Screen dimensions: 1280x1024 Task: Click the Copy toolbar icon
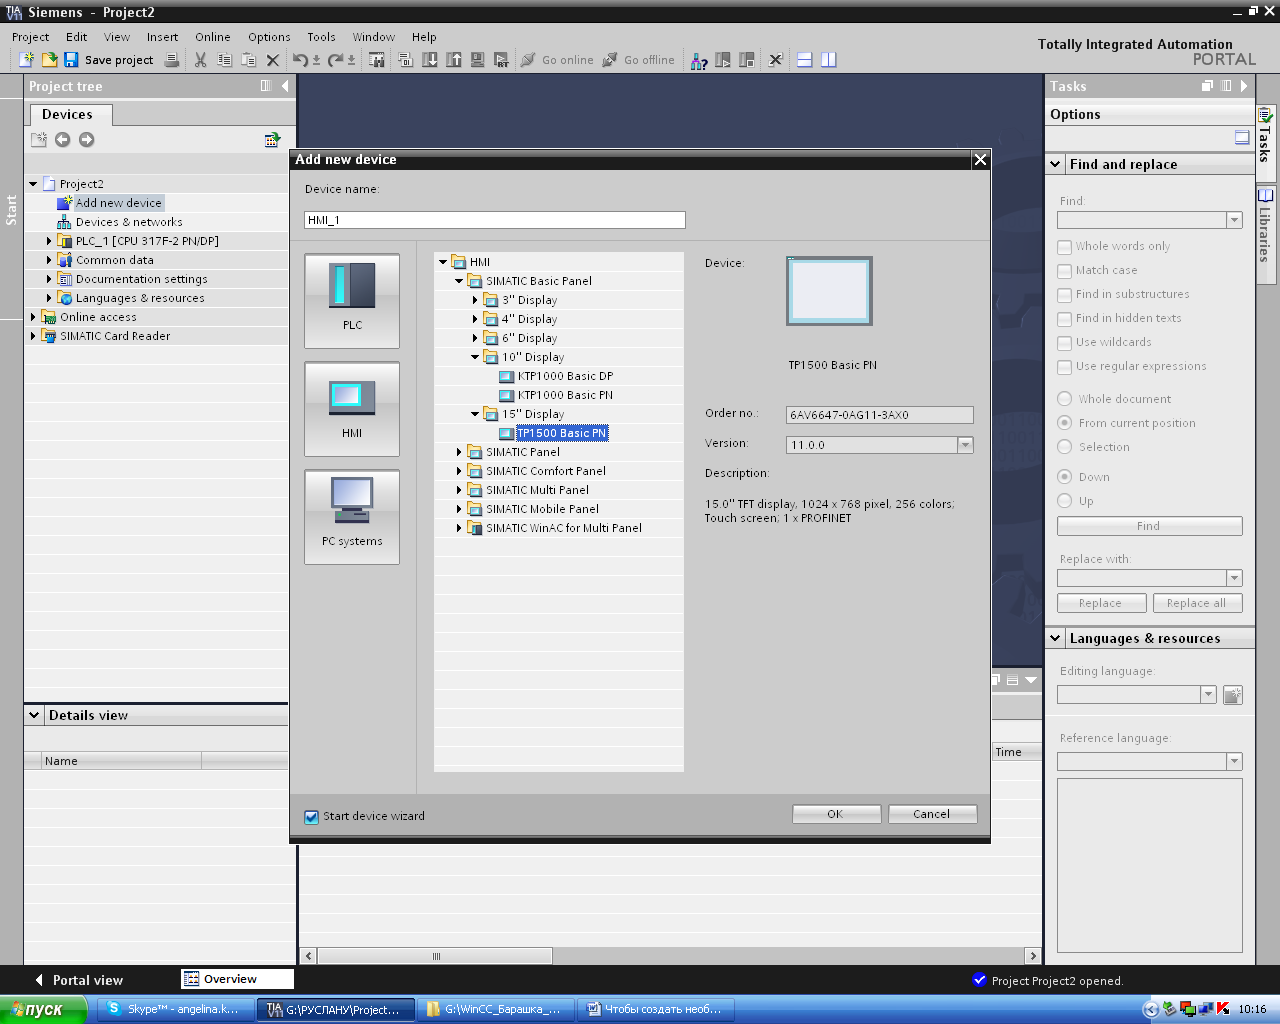point(224,60)
